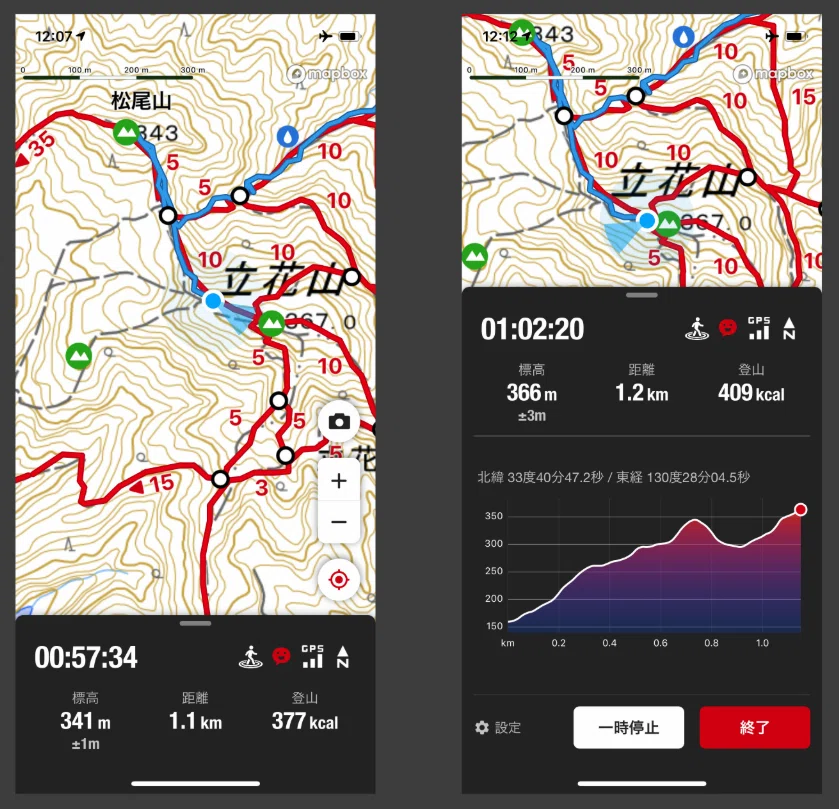
Task: Tap the GPS signal indicator in right panel
Action: pyautogui.click(x=759, y=328)
